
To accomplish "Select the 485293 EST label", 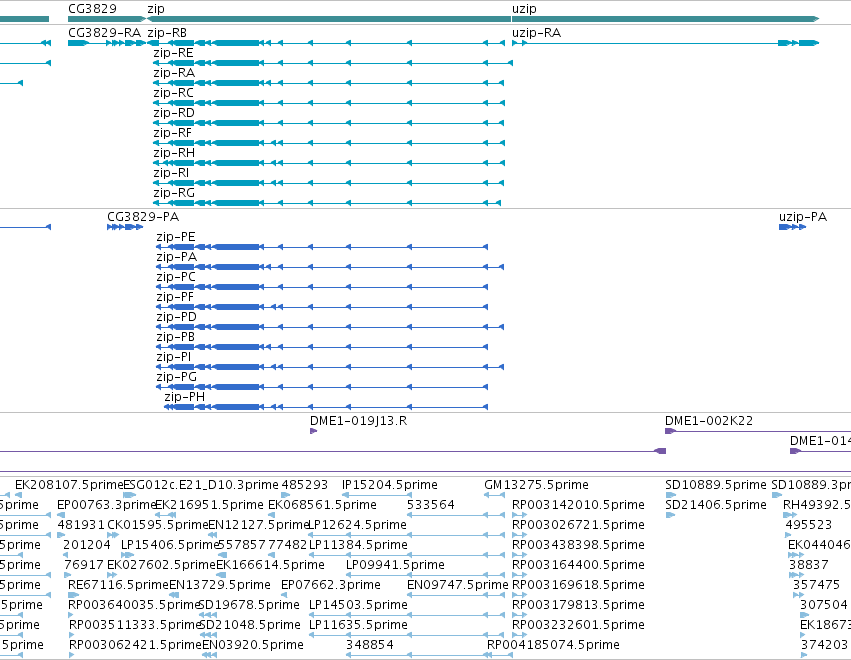I will tap(304, 485).
